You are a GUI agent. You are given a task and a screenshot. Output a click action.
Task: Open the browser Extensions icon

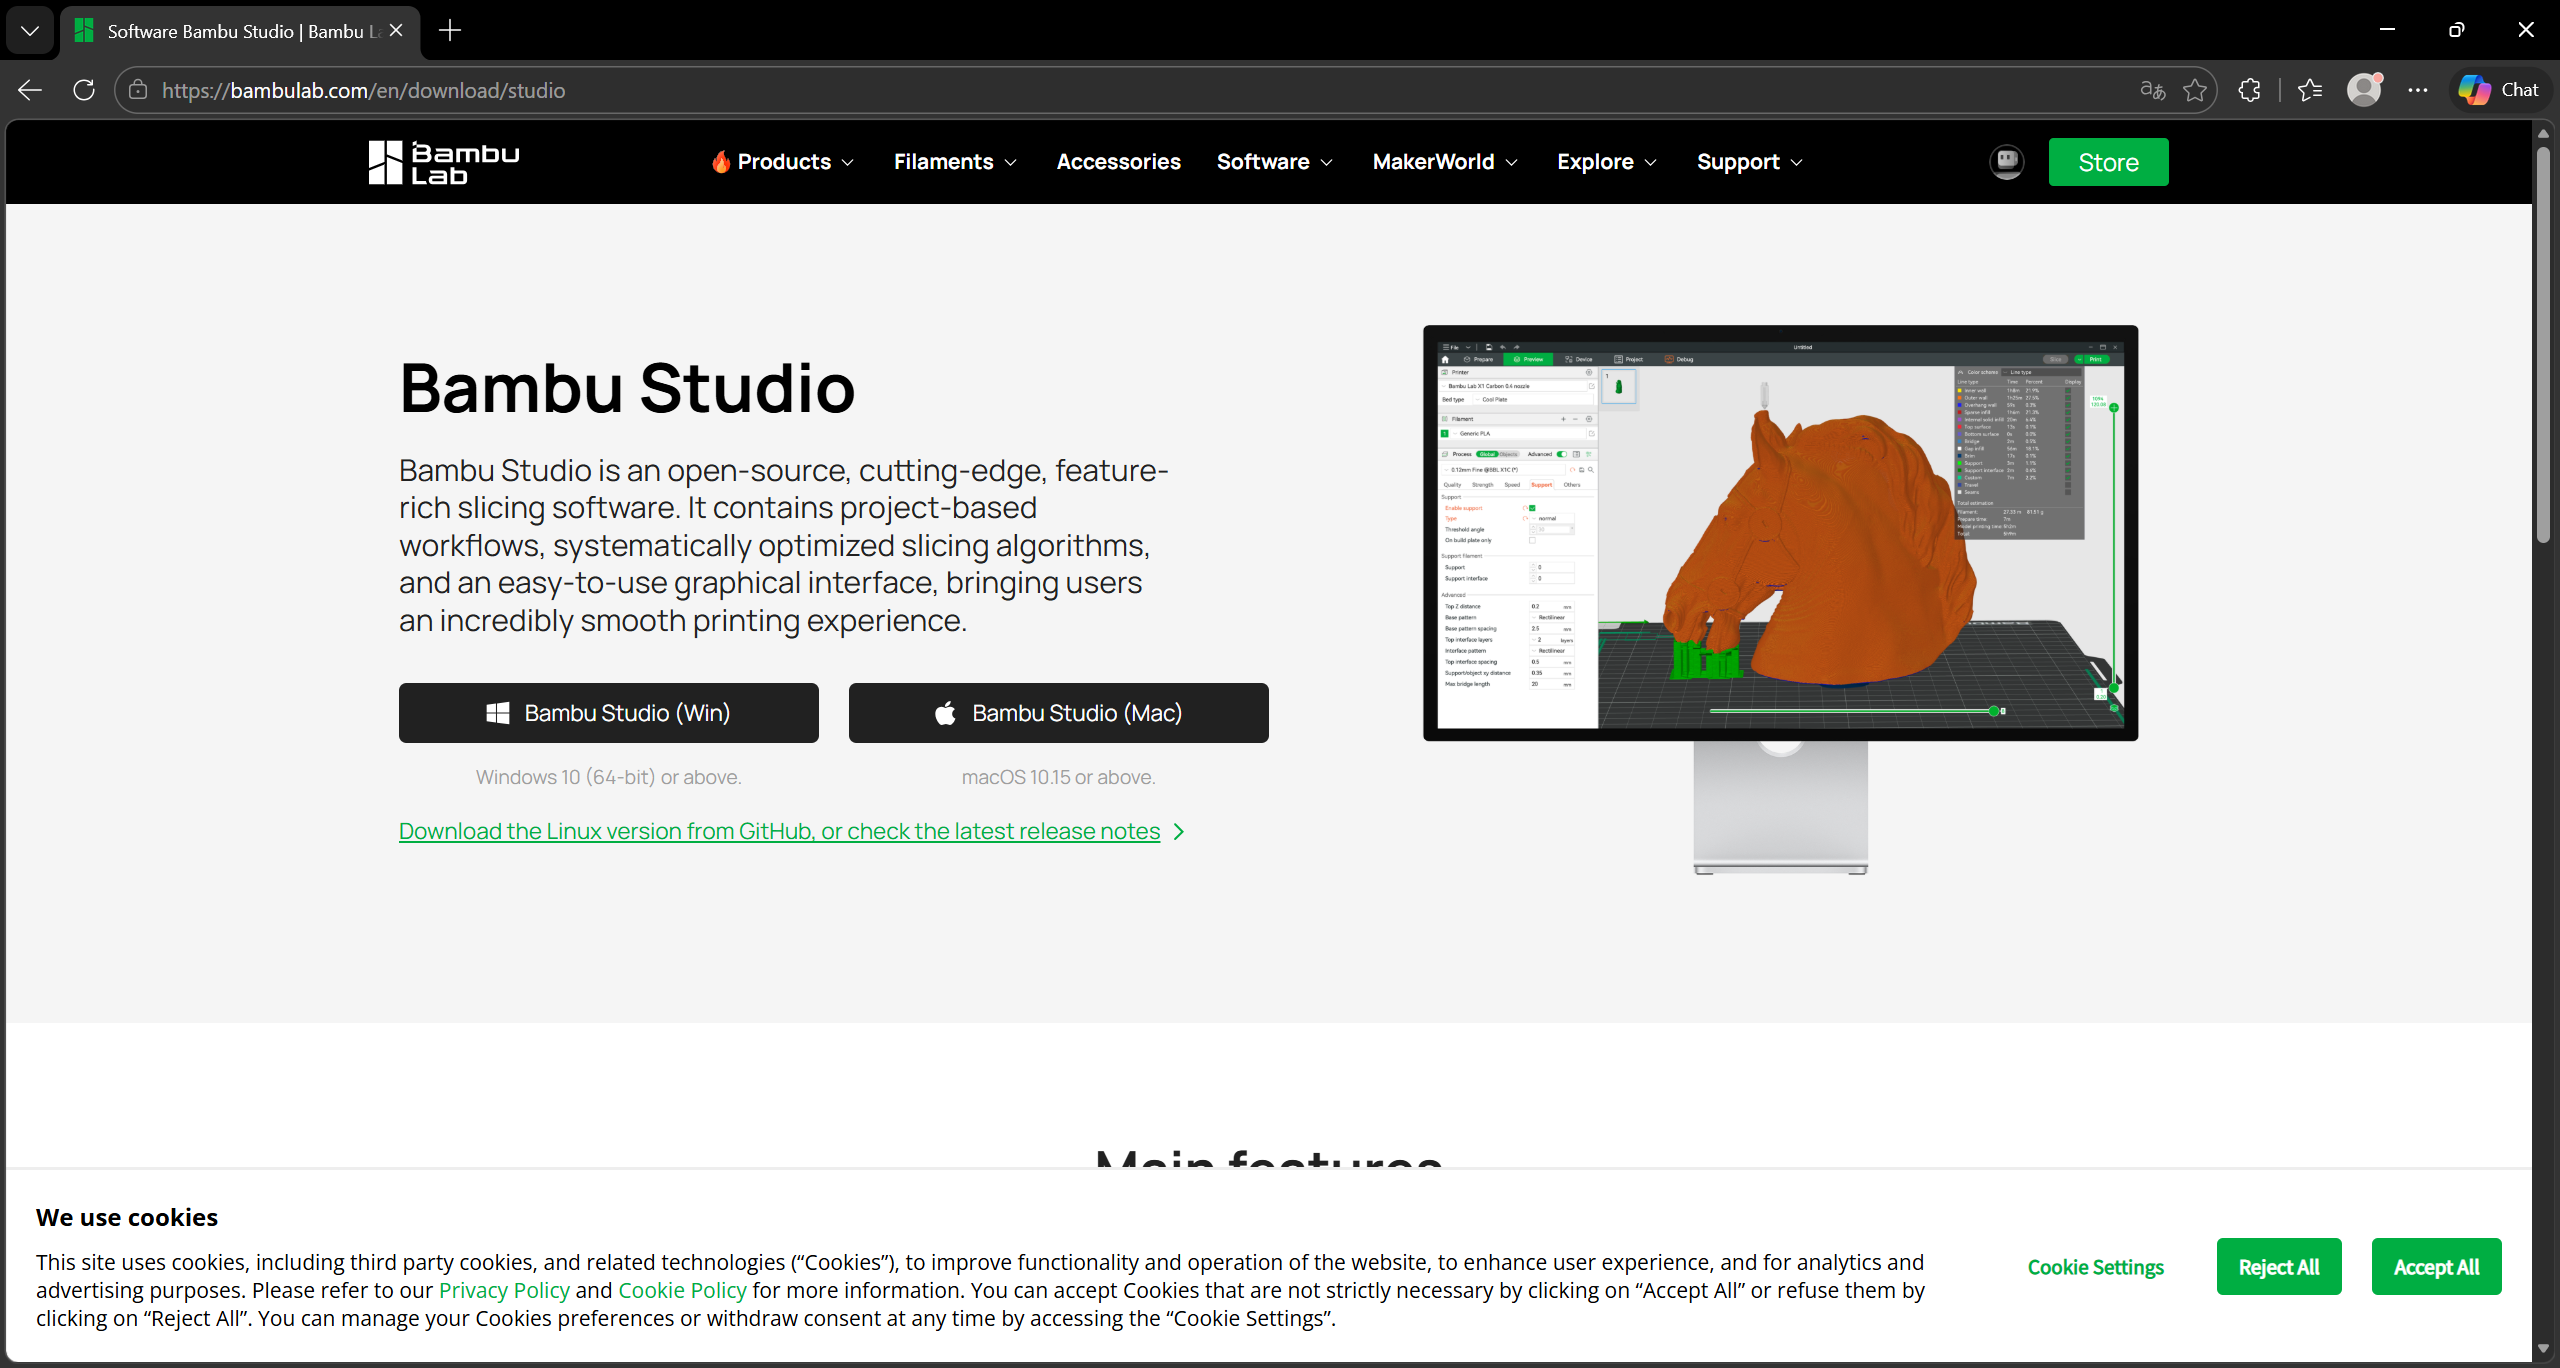[x=2250, y=90]
